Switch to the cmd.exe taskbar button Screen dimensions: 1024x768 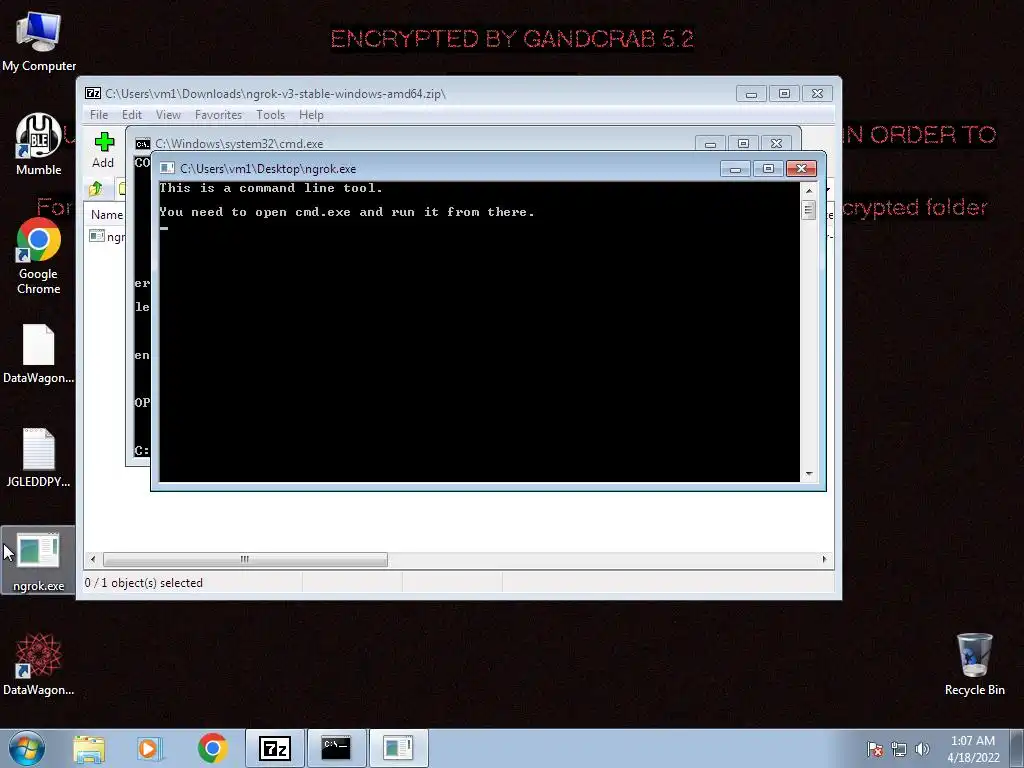point(336,748)
